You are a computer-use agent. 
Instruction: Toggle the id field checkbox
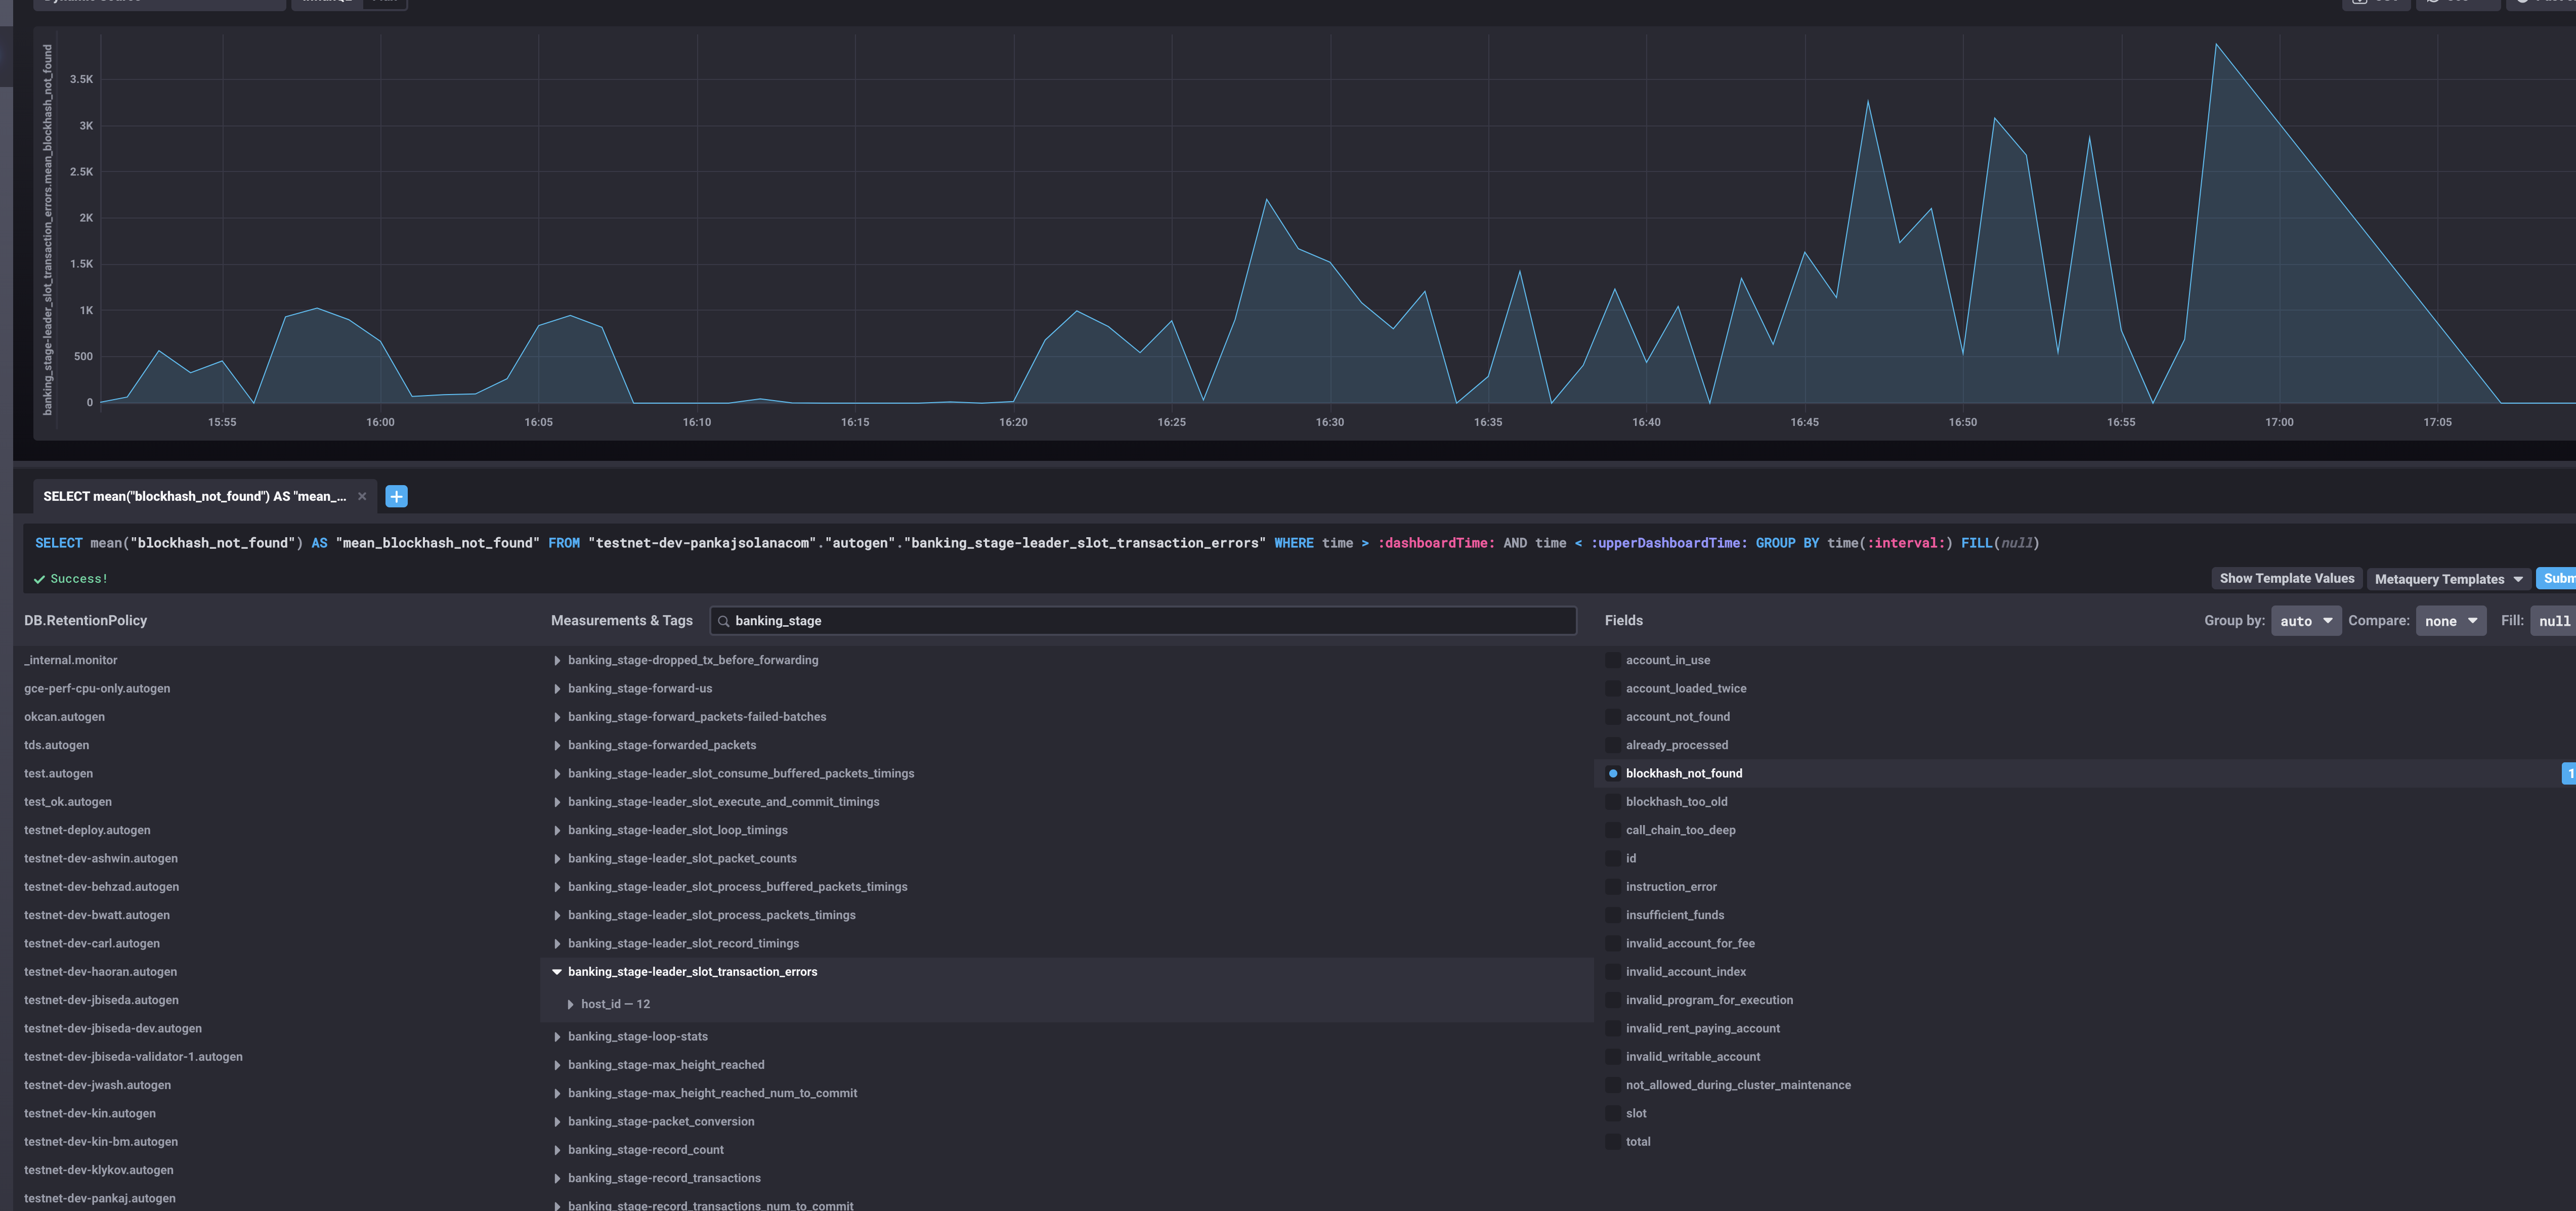[1613, 858]
